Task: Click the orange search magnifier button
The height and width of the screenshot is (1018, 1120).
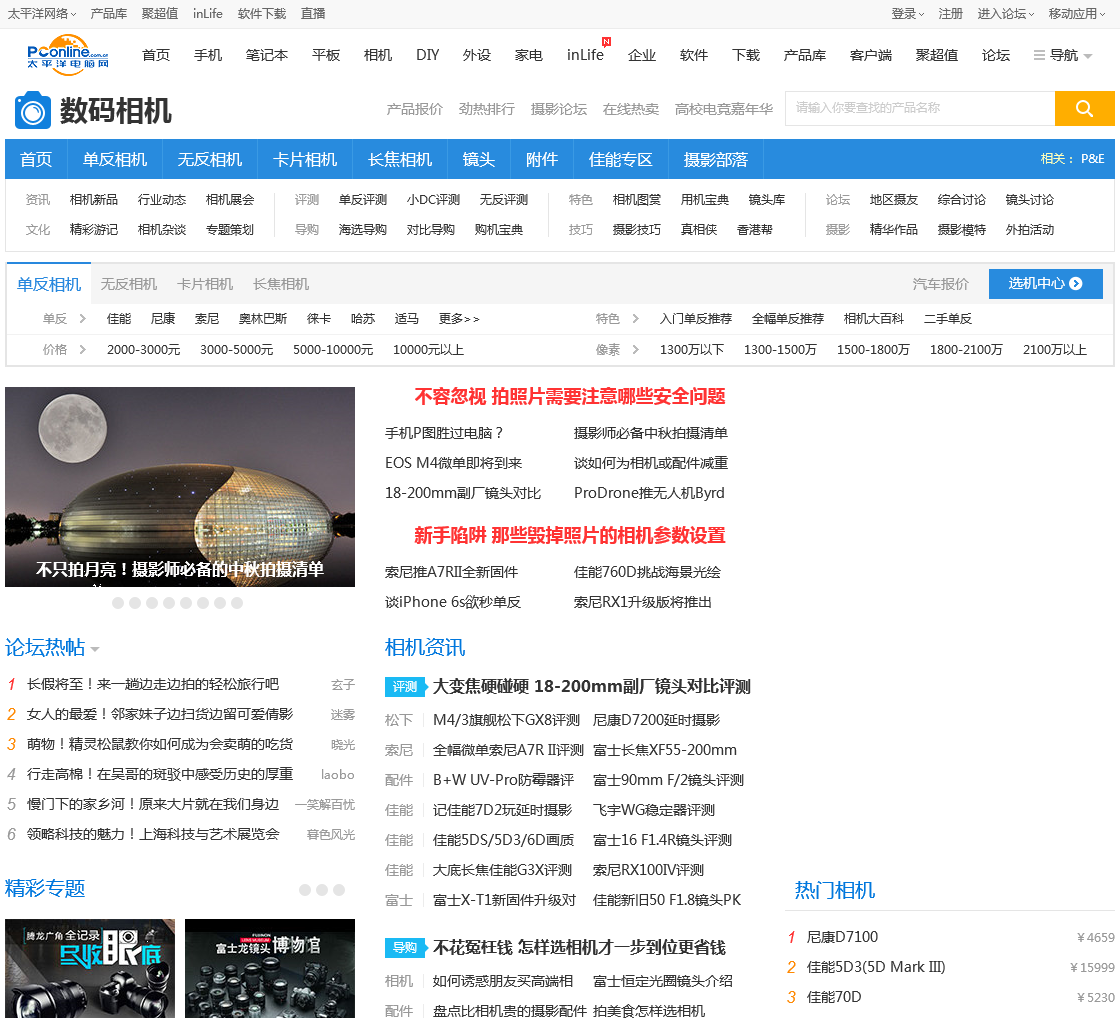Action: point(1084,109)
